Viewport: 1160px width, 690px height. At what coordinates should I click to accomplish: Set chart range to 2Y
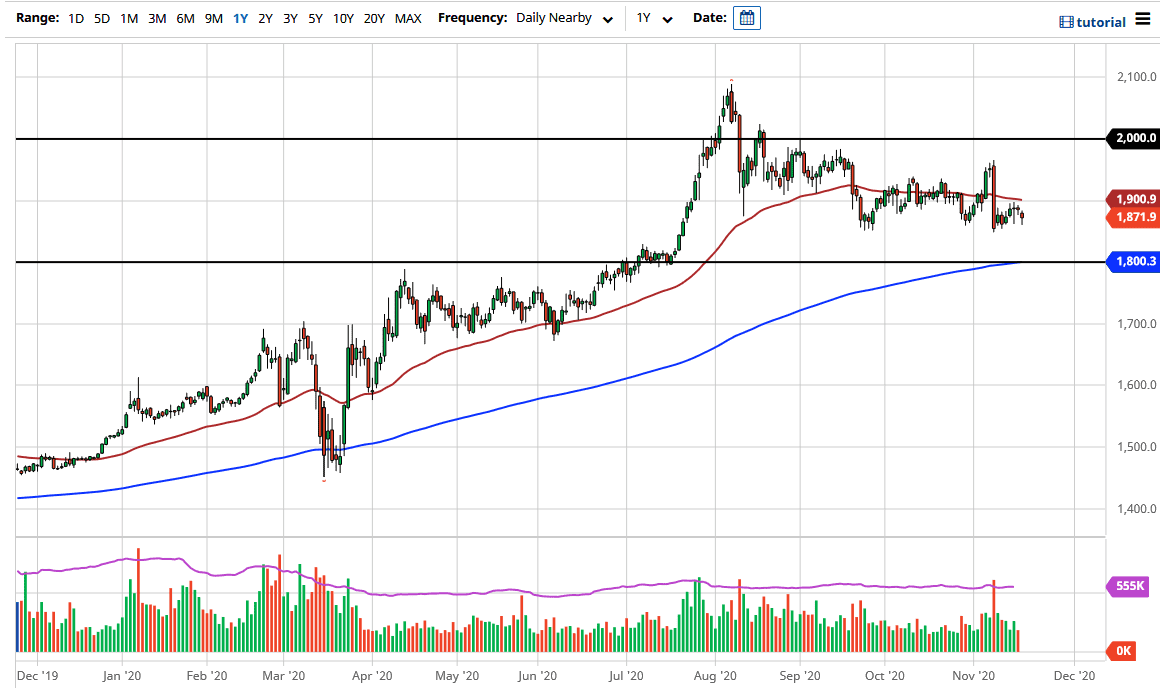266,18
